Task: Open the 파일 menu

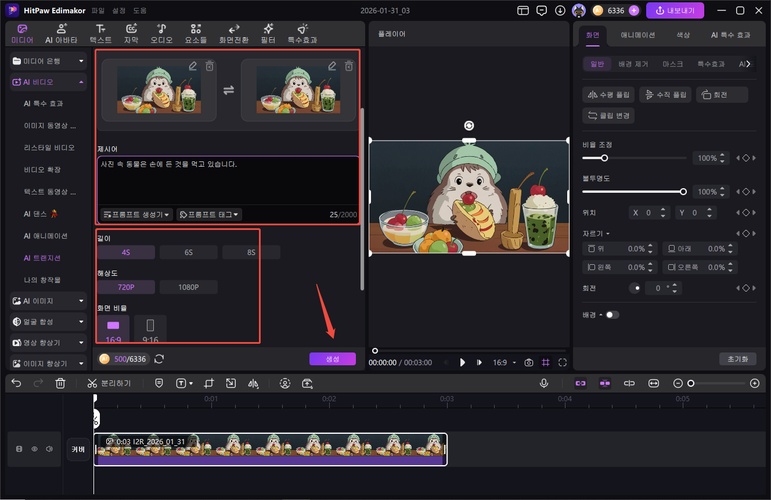Action: click(98, 10)
